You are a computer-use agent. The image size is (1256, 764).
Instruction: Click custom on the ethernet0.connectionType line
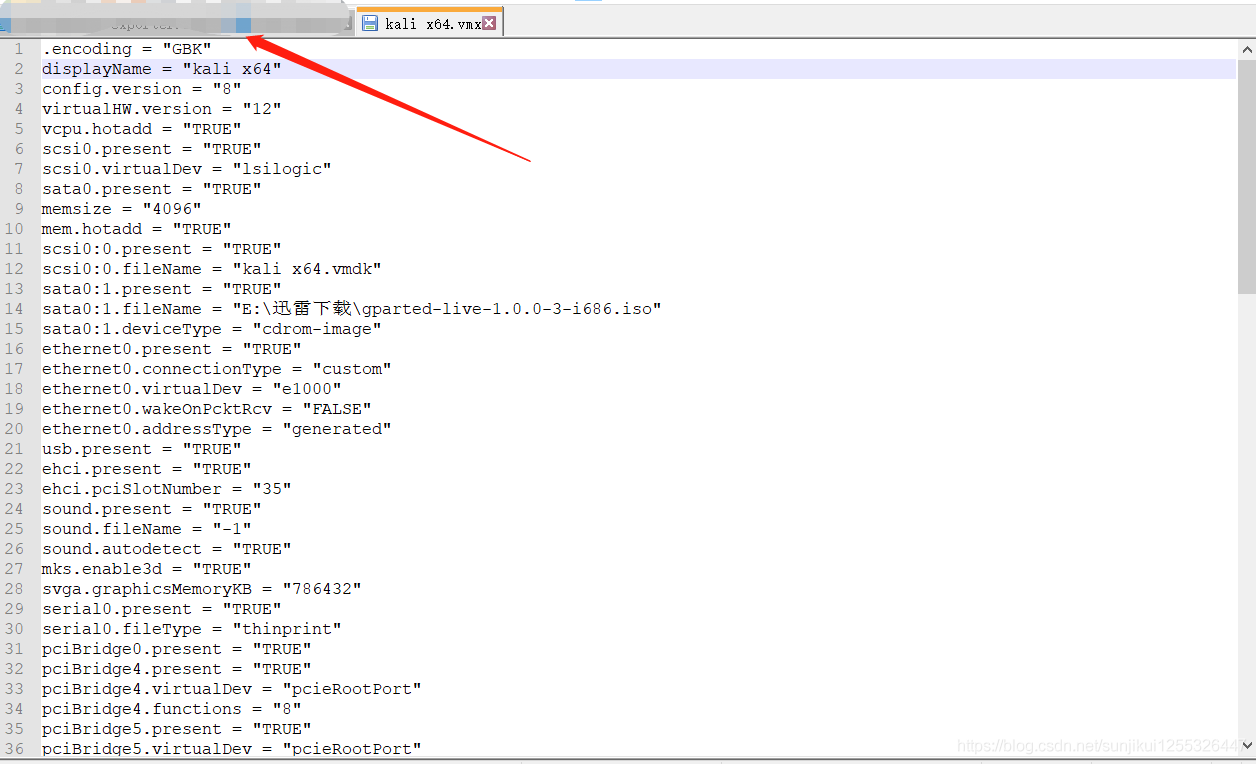353,368
